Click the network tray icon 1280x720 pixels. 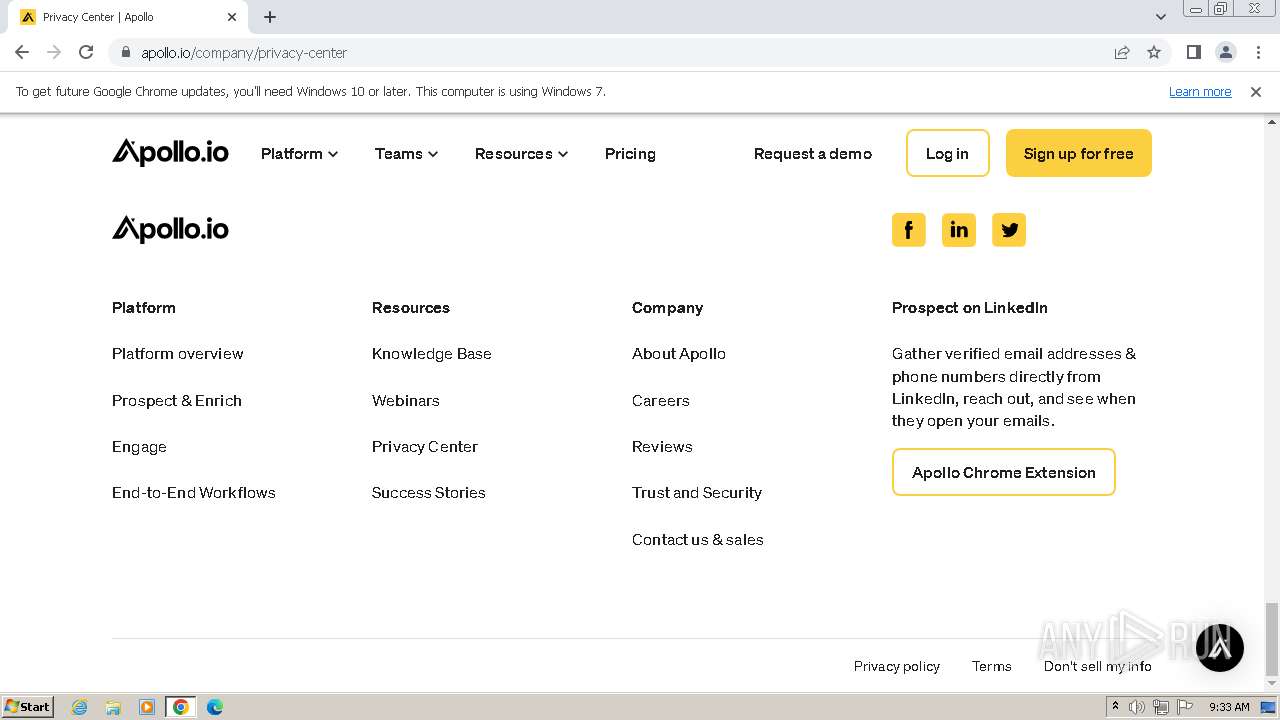[x=1161, y=707]
